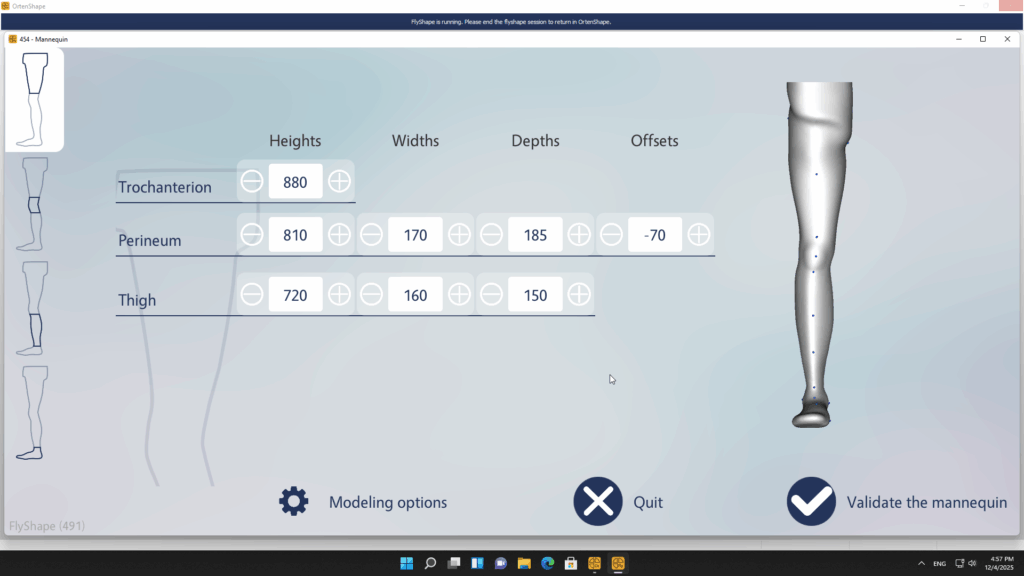Click the Thigh height input field

[296, 295]
